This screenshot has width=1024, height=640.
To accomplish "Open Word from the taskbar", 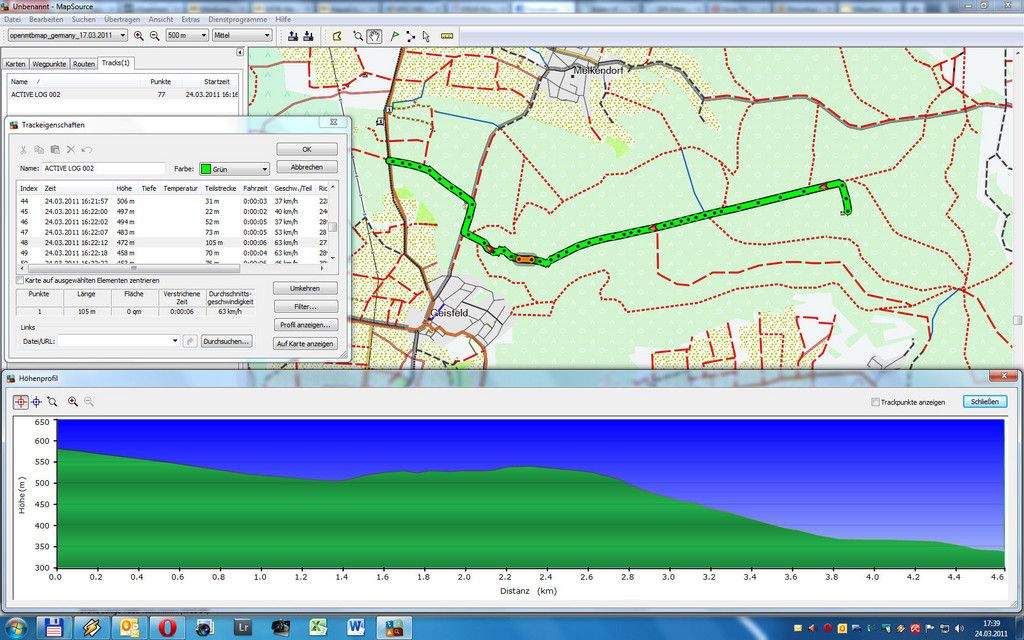I will pyautogui.click(x=357, y=628).
